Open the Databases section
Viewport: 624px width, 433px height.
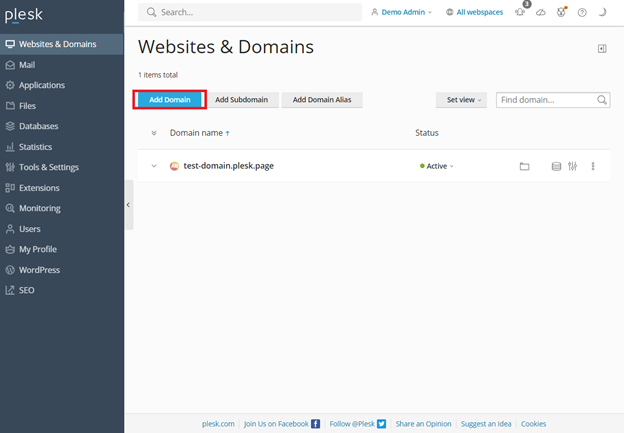(x=62, y=126)
